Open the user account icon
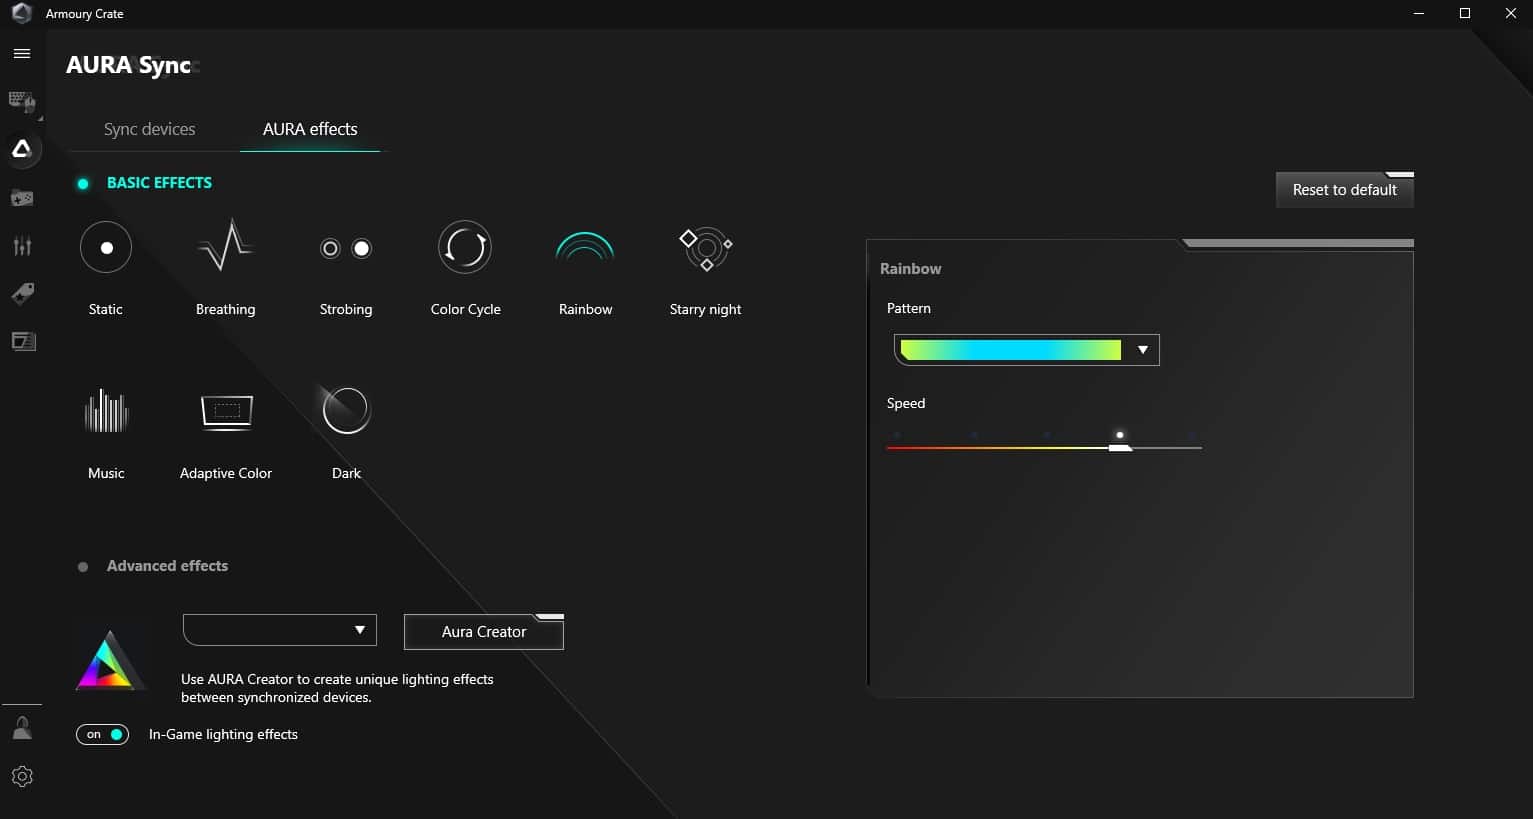Screen dimensions: 1533x819 22,728
